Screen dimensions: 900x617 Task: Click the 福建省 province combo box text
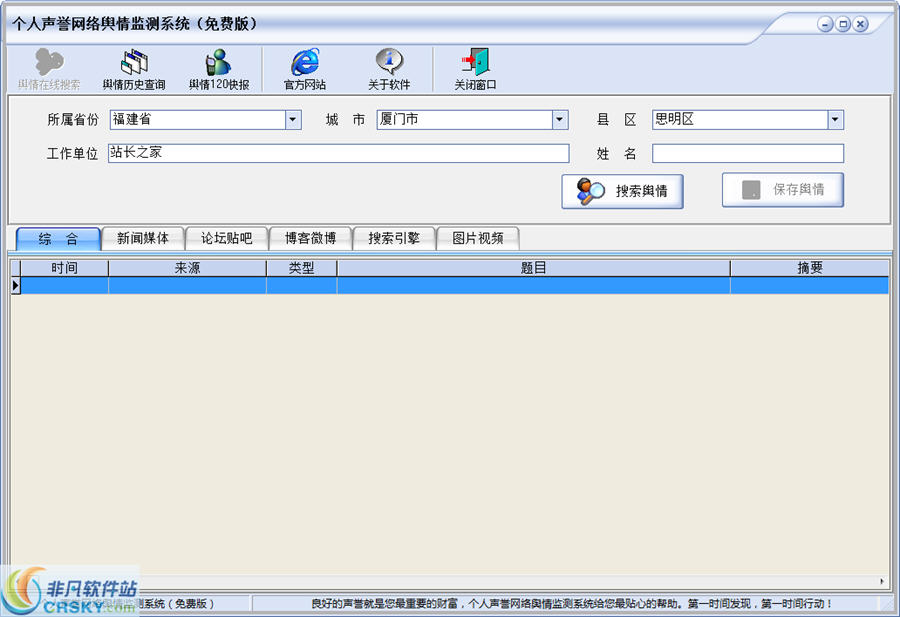click(x=132, y=119)
